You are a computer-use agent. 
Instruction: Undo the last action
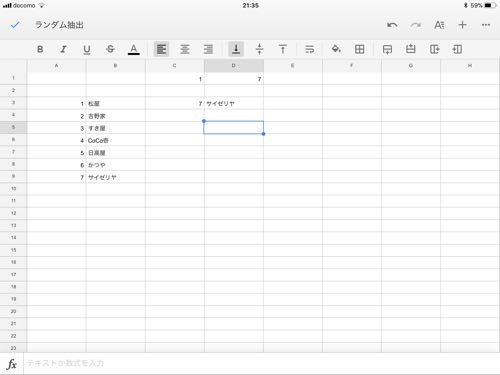[x=392, y=25]
